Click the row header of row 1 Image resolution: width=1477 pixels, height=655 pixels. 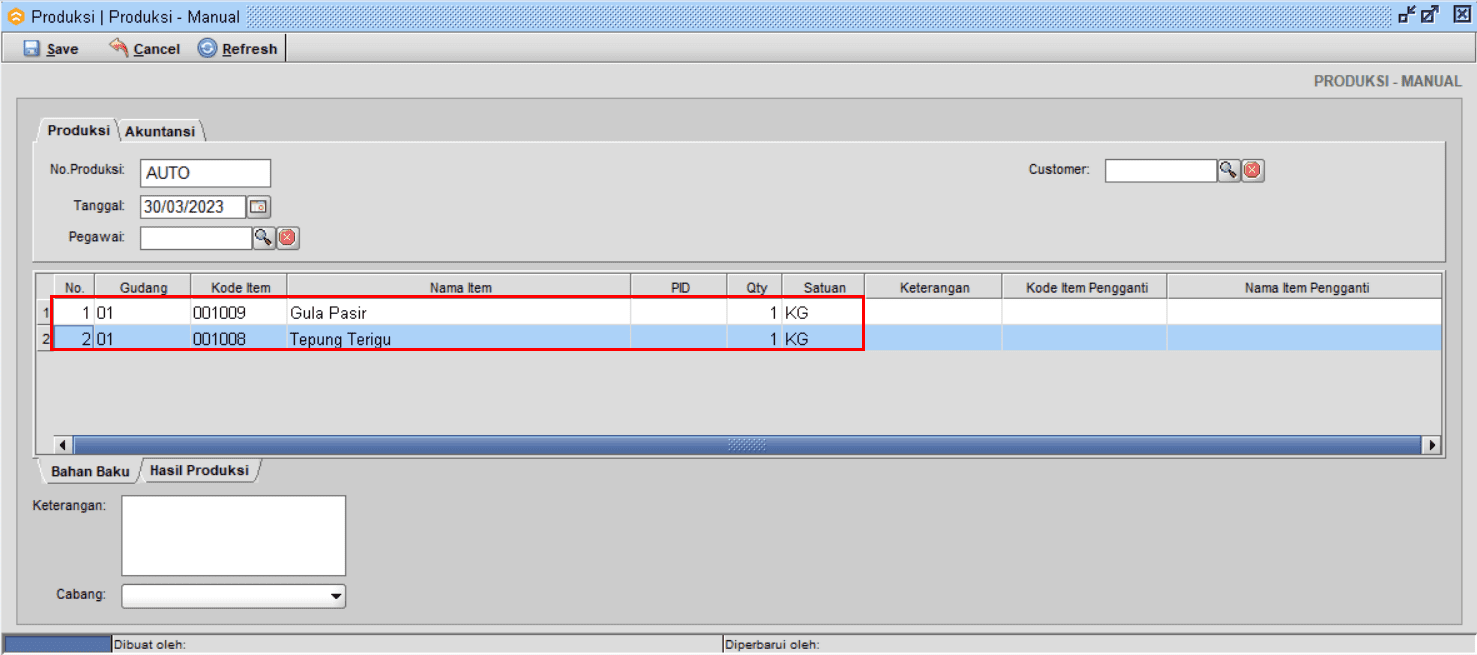(45, 313)
